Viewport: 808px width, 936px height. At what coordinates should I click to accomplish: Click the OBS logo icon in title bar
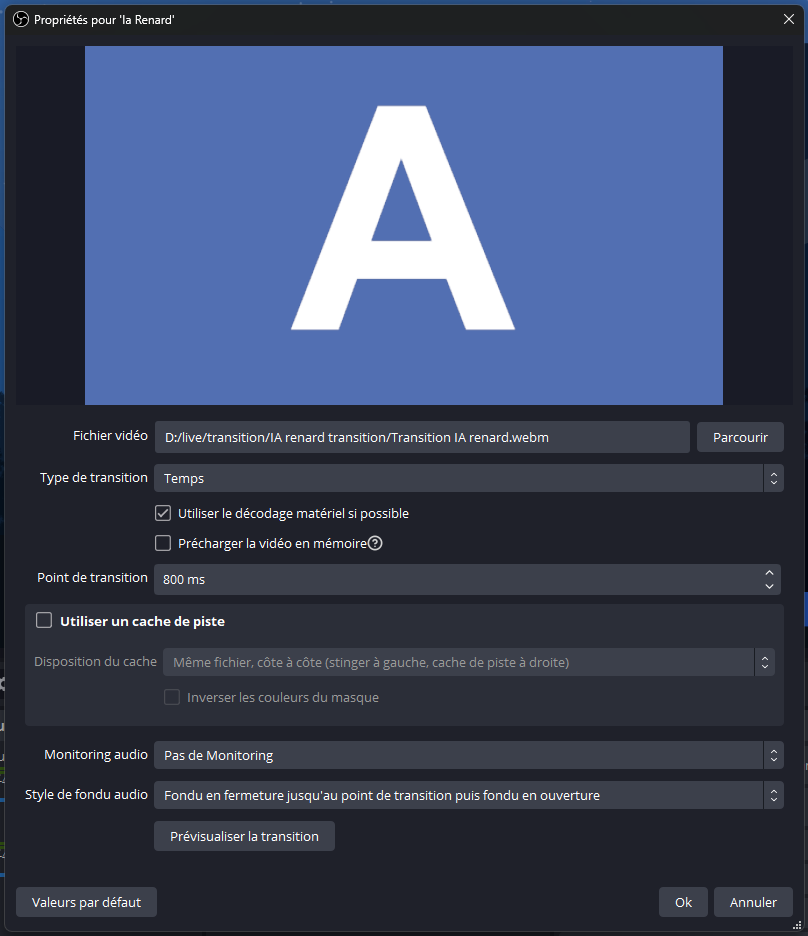coord(21,19)
